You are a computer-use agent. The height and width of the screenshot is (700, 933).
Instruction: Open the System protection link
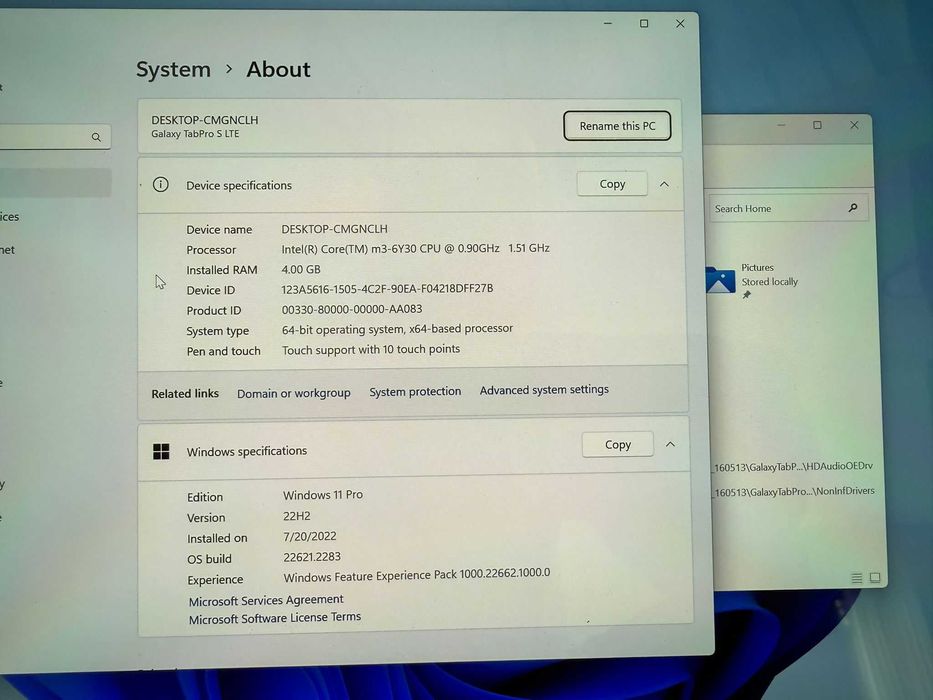click(415, 392)
